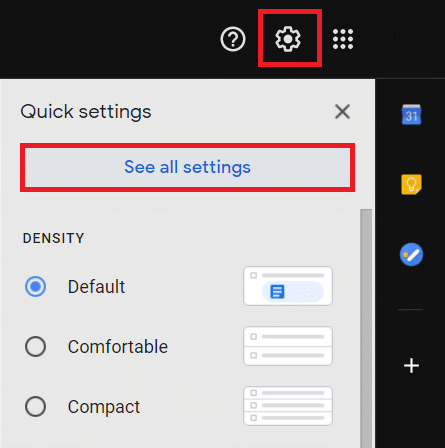The width and height of the screenshot is (445, 448).
Task: Open Google Keep lightbulb icon
Action: click(x=411, y=184)
